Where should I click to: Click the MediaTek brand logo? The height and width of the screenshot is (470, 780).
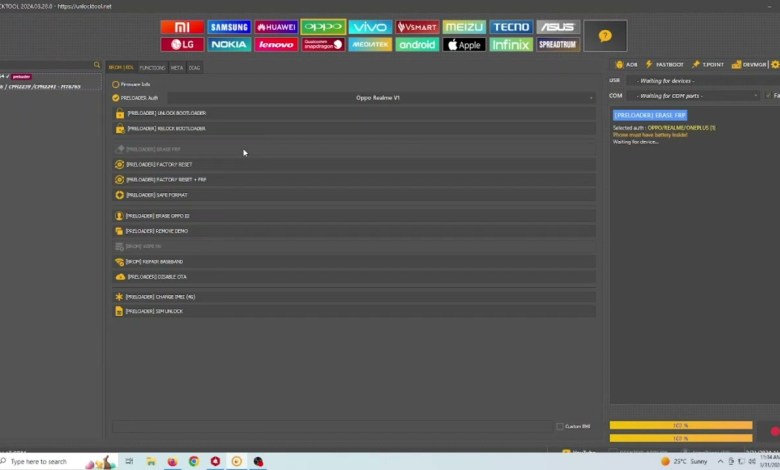click(370, 45)
